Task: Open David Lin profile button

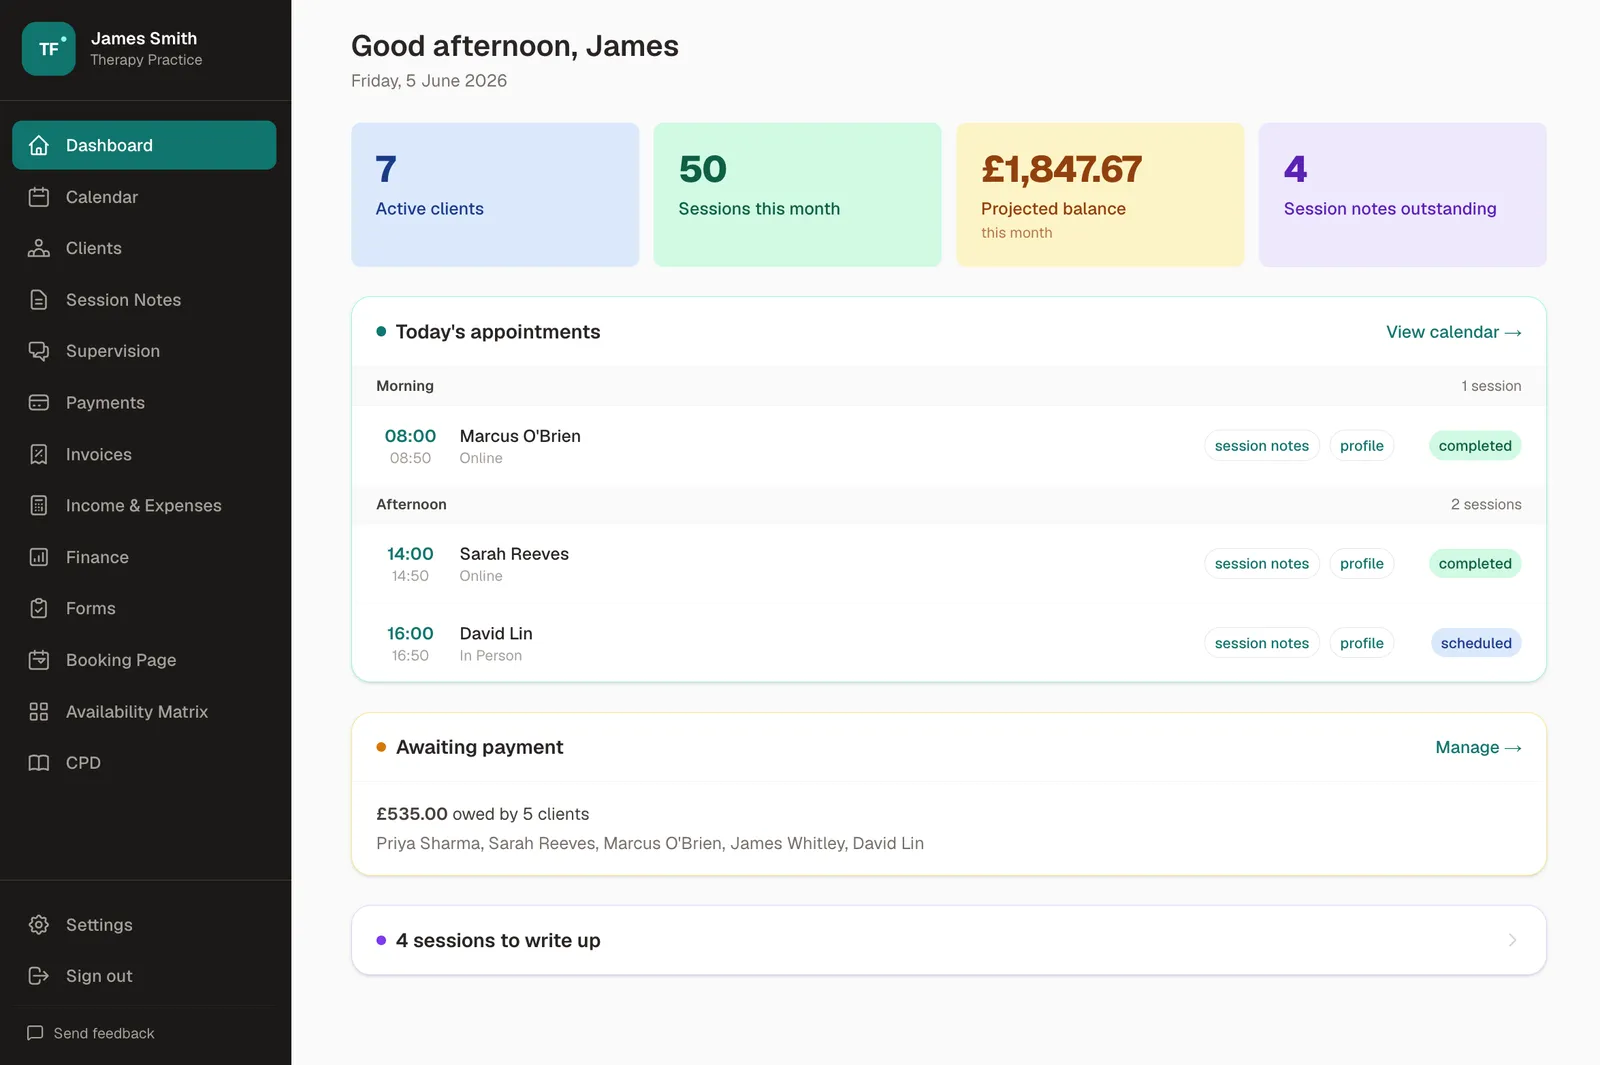Action: point(1362,643)
